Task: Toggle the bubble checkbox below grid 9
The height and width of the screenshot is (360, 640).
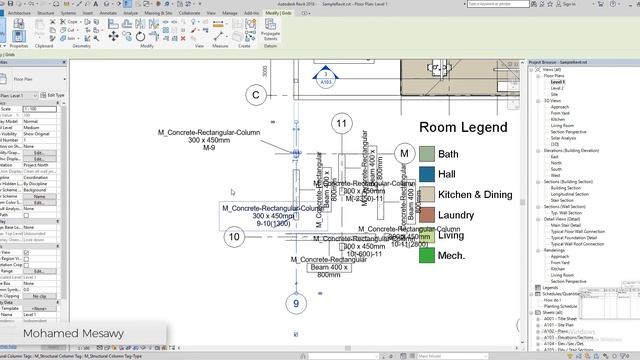Action: [x=296, y=334]
